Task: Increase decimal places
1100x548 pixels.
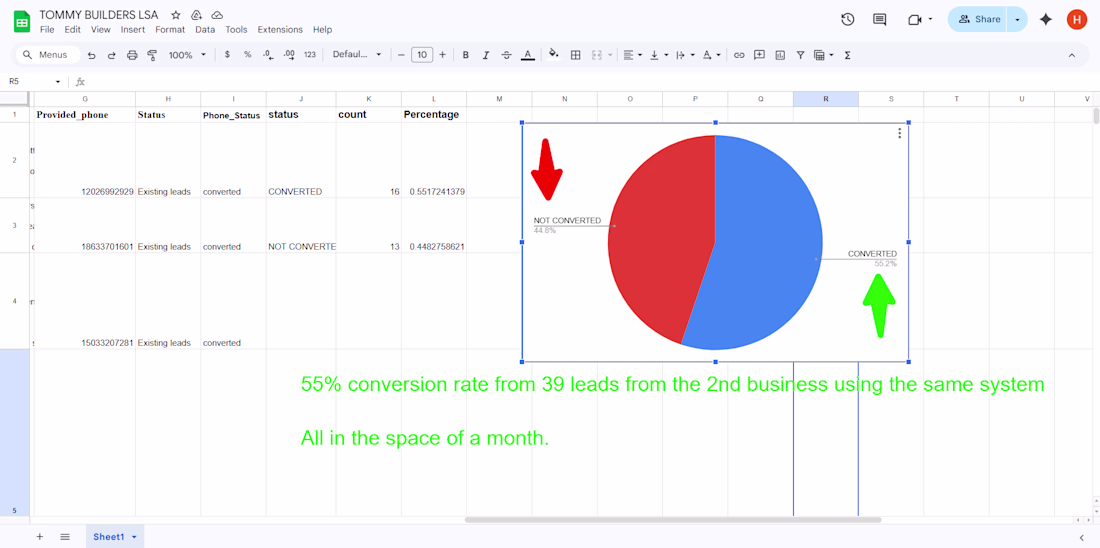Action: click(x=288, y=55)
